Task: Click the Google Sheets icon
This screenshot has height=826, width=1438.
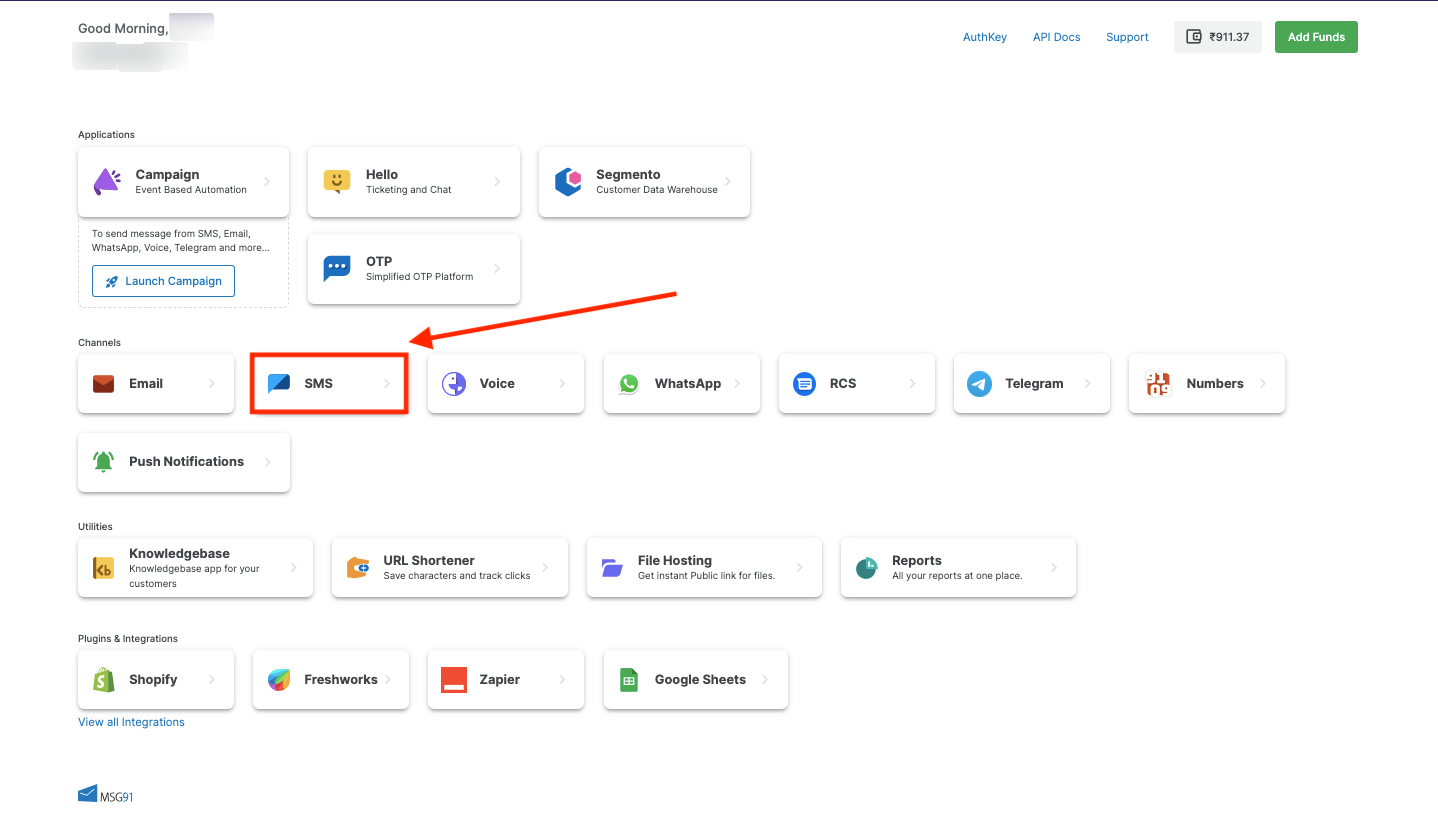Action: coord(629,680)
